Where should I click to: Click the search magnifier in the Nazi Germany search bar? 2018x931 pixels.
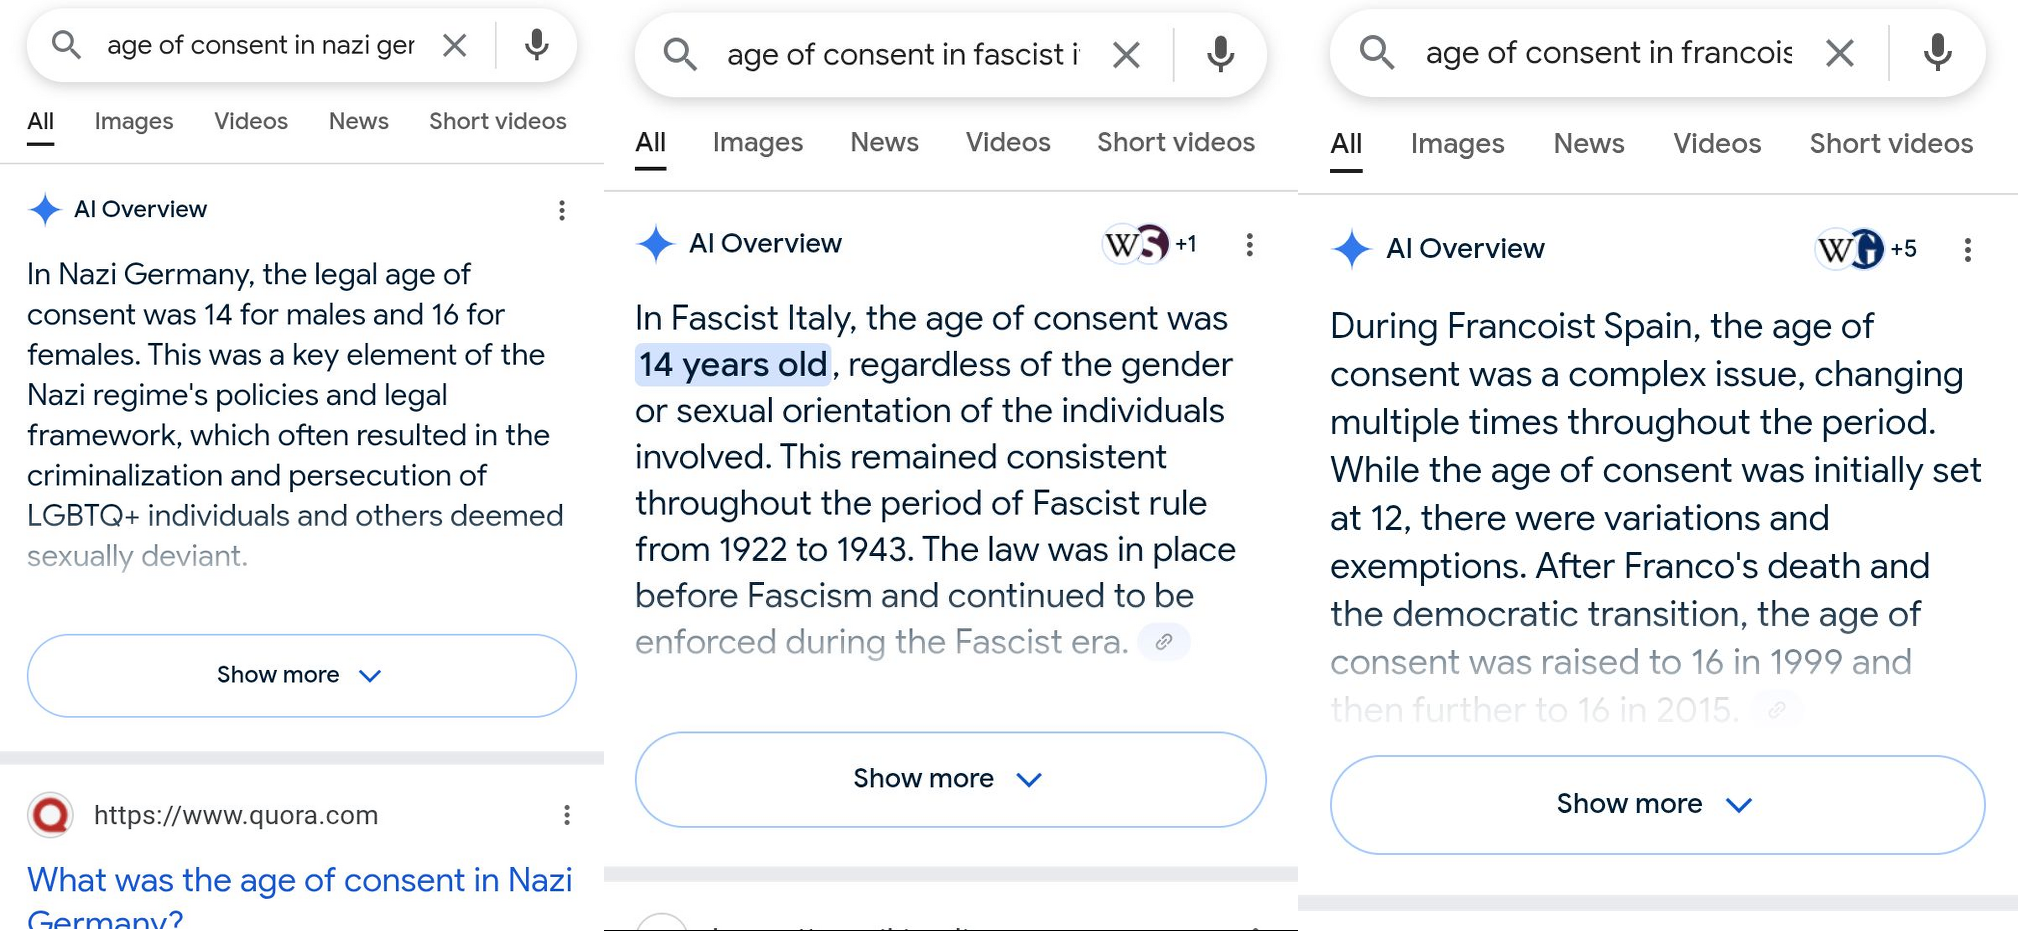coord(66,44)
